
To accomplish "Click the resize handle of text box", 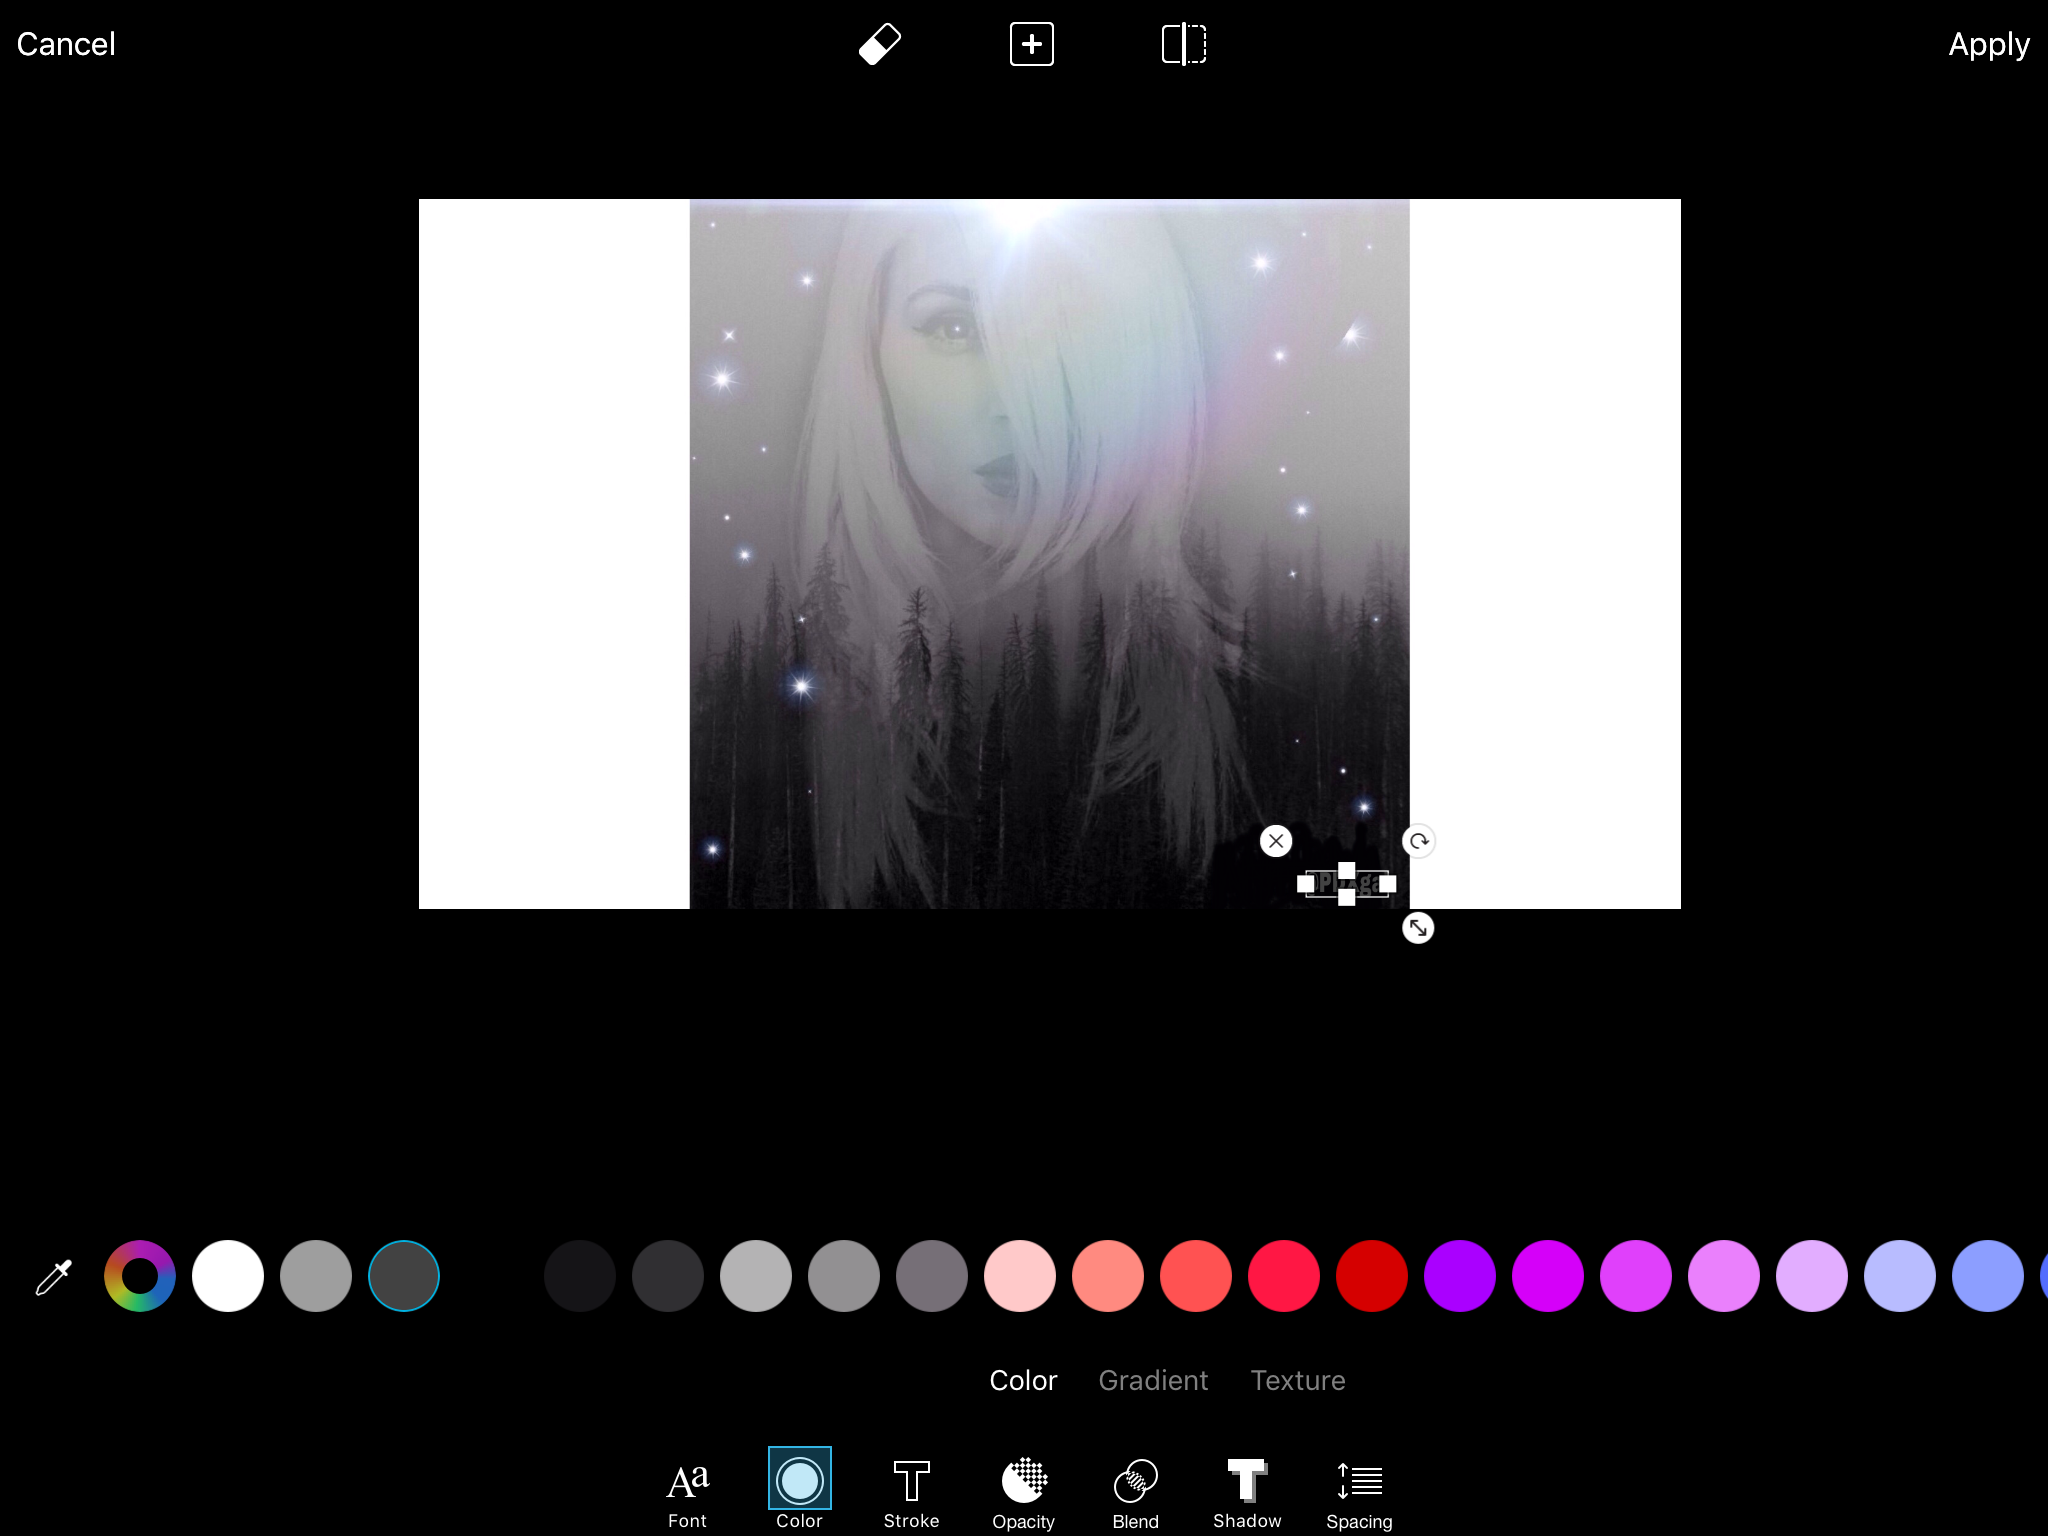I will coord(1418,928).
